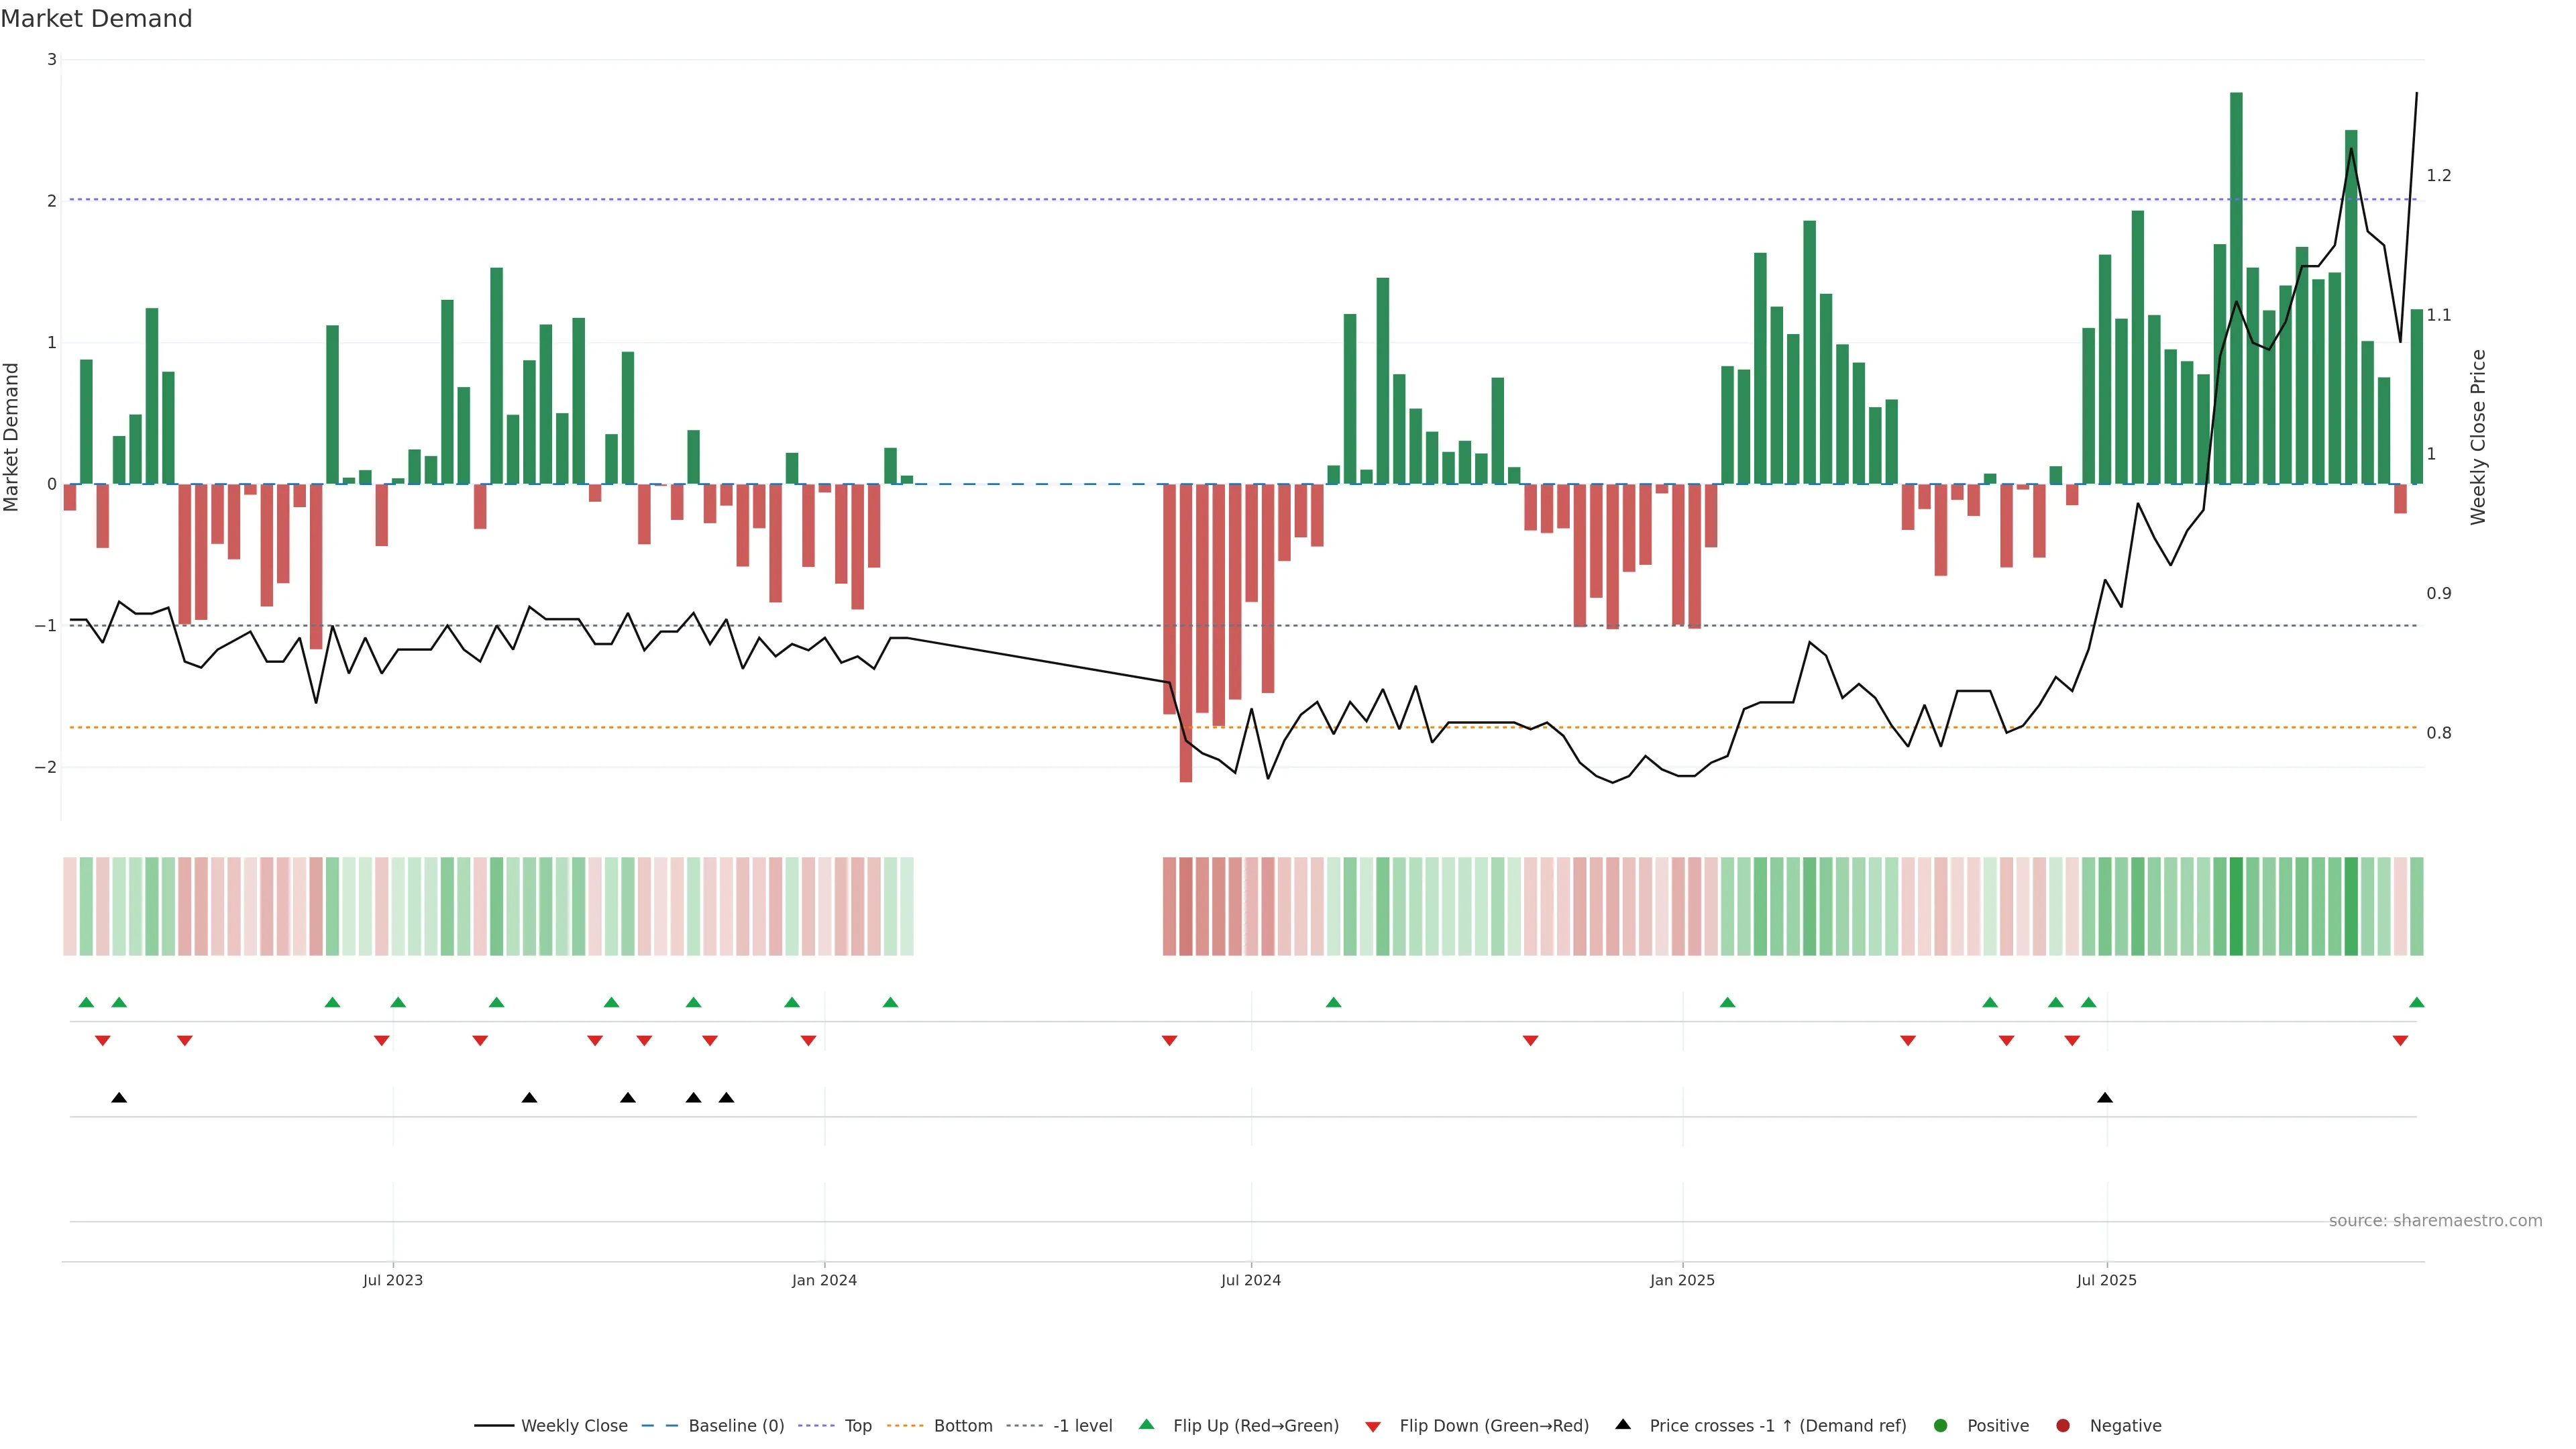Click the Market Demand chart title
The height and width of the screenshot is (1449, 2576).
96,18
